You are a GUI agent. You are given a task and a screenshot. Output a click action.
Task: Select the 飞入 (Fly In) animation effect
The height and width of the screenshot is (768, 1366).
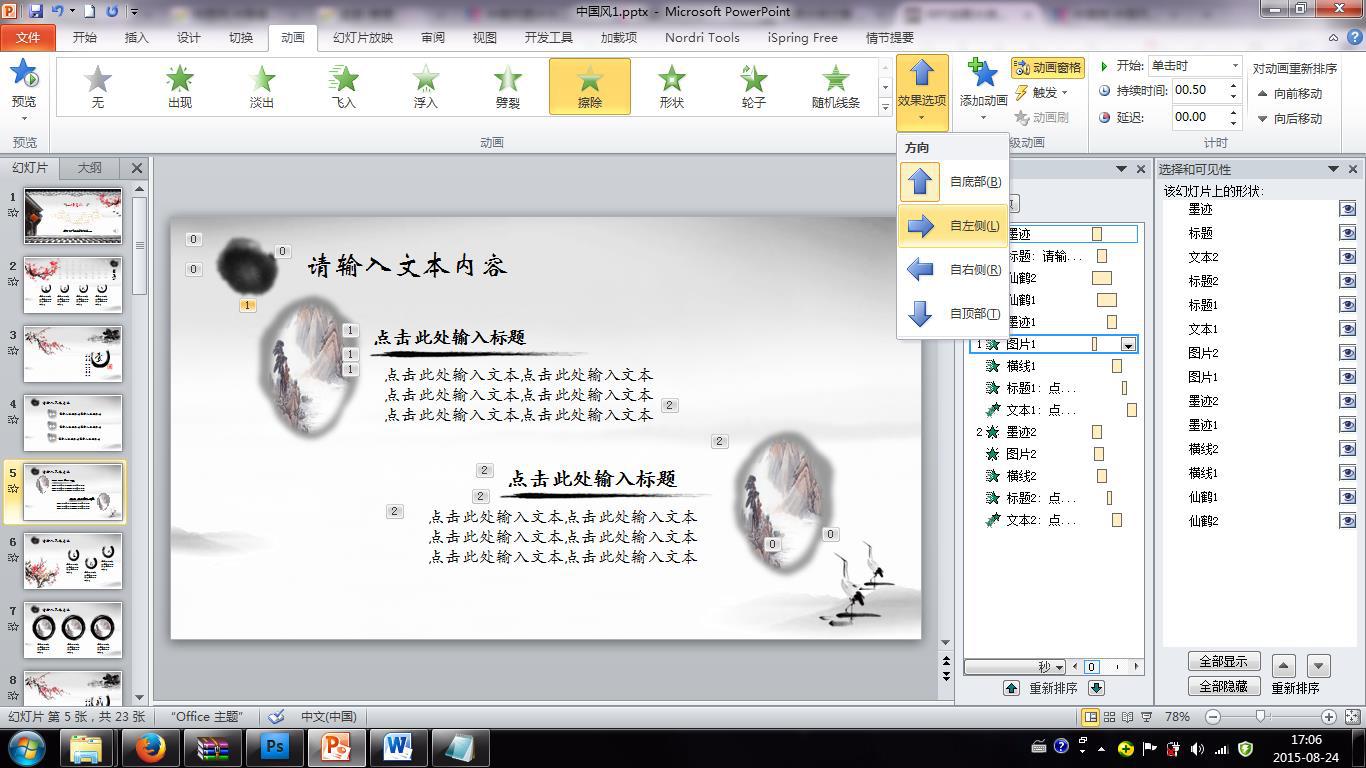[344, 86]
